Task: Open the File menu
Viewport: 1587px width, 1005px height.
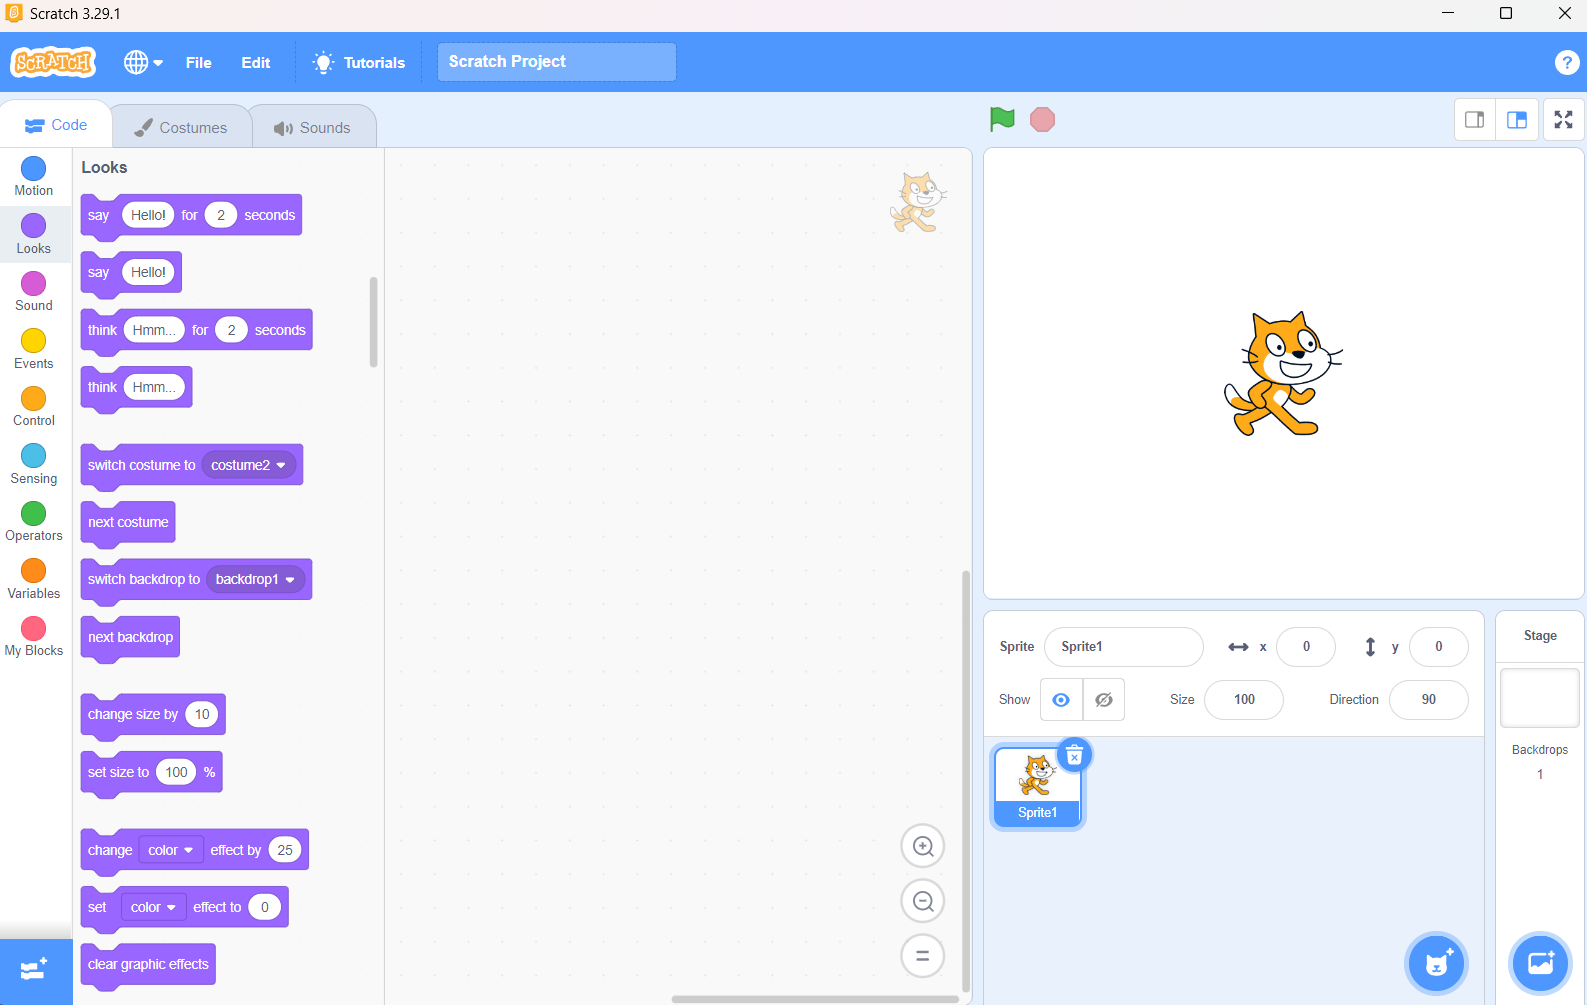Action: (x=198, y=62)
